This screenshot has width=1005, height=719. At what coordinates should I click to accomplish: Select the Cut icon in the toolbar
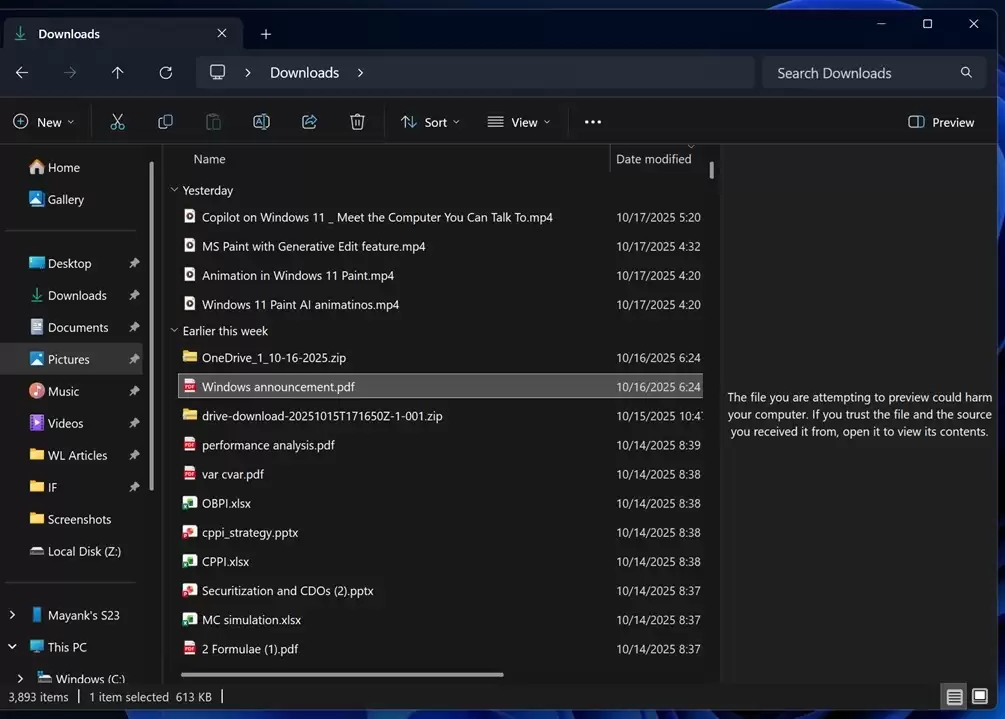pyautogui.click(x=117, y=121)
